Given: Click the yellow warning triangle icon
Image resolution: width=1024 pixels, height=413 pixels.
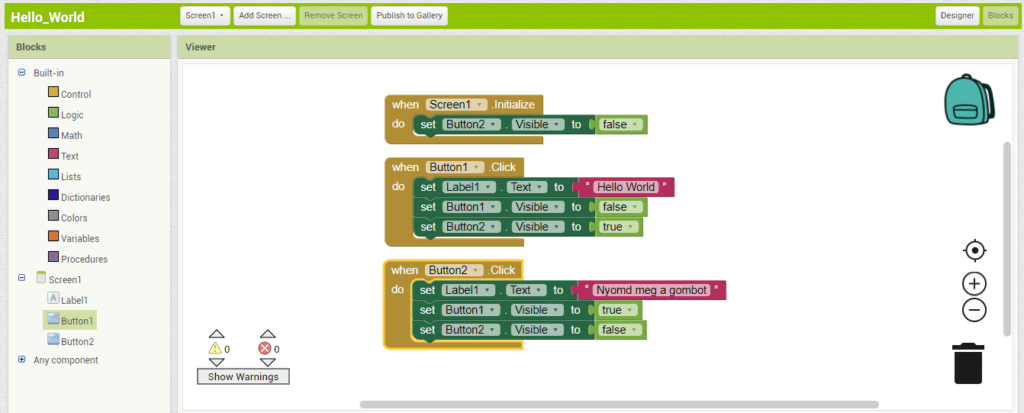Looking at the screenshot, I should click(215, 348).
